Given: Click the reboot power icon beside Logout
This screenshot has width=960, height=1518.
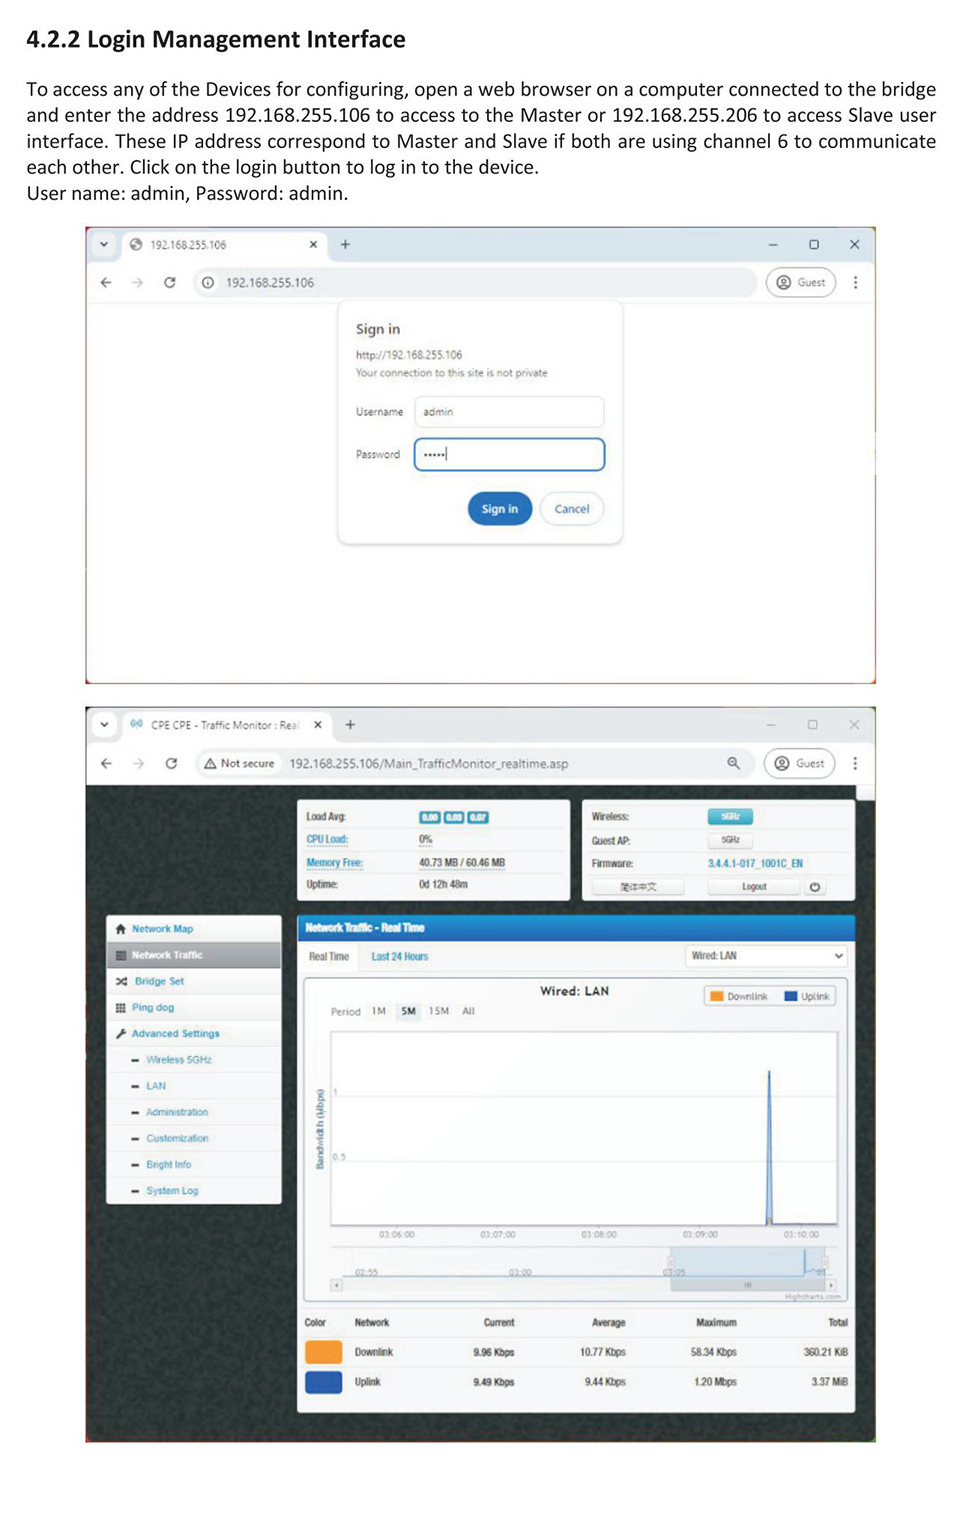Looking at the screenshot, I should 815,887.
